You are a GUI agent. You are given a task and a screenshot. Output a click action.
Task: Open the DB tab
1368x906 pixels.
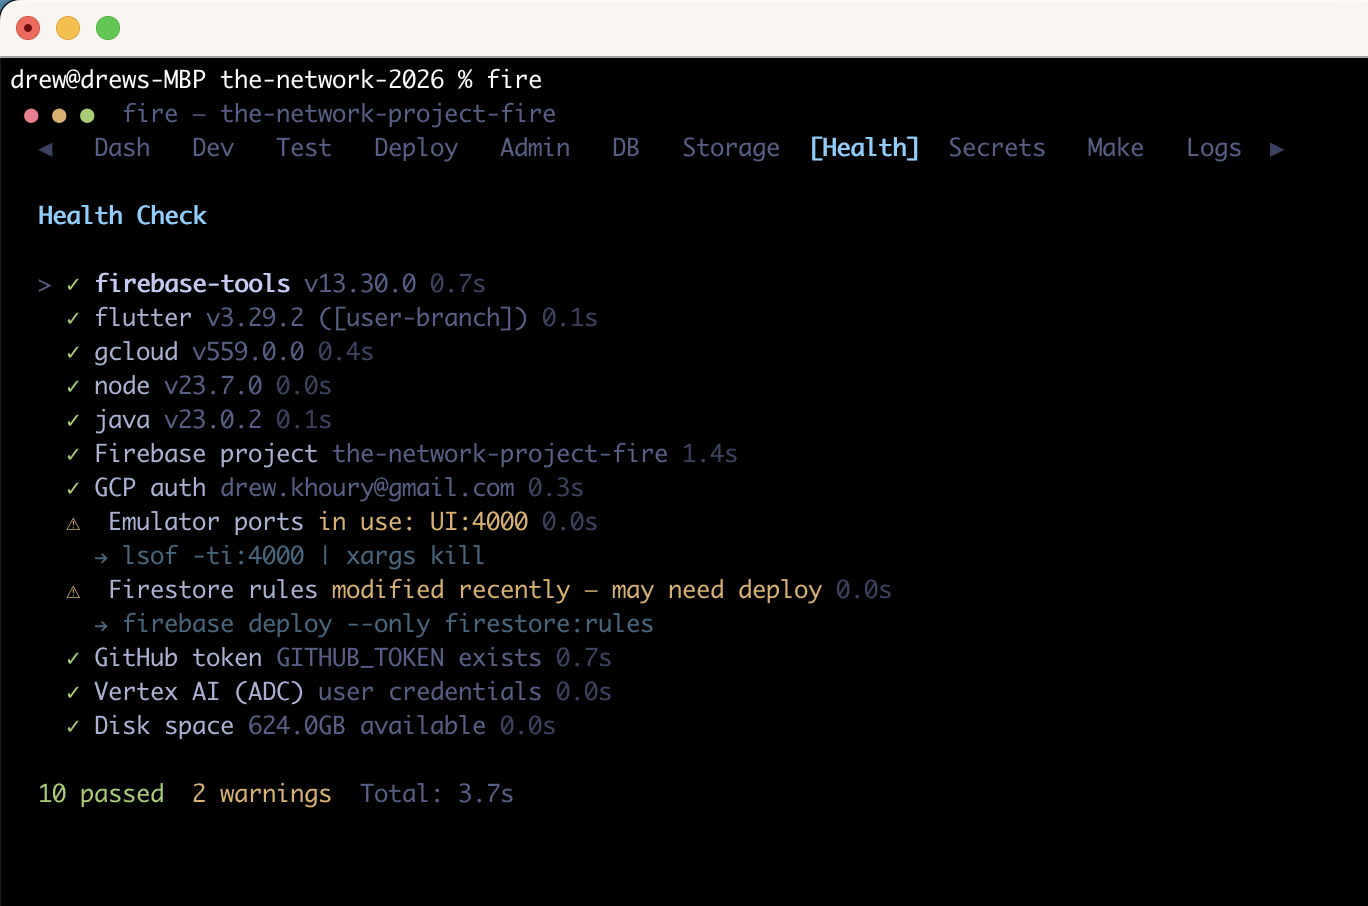tap(626, 148)
